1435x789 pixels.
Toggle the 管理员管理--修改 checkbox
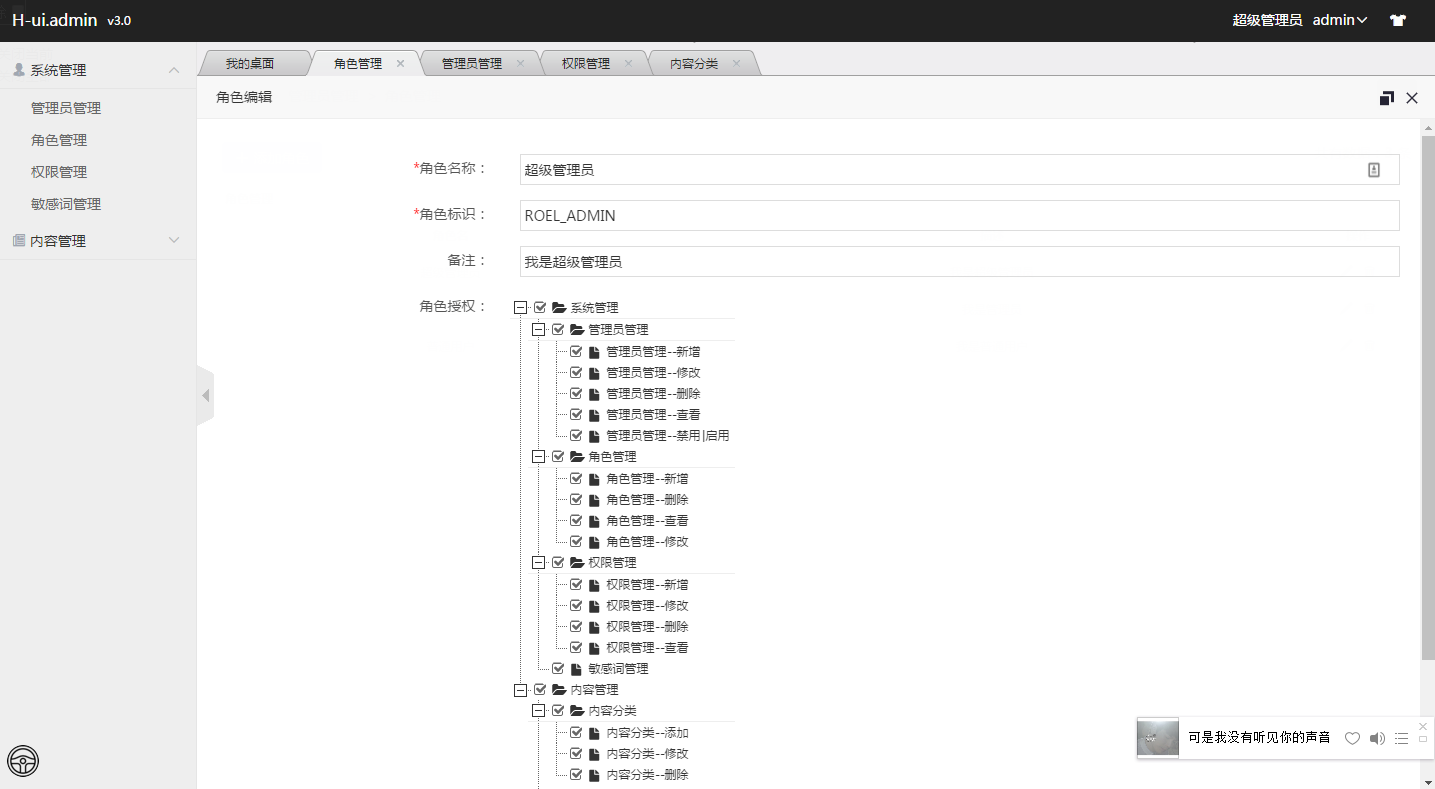click(576, 372)
